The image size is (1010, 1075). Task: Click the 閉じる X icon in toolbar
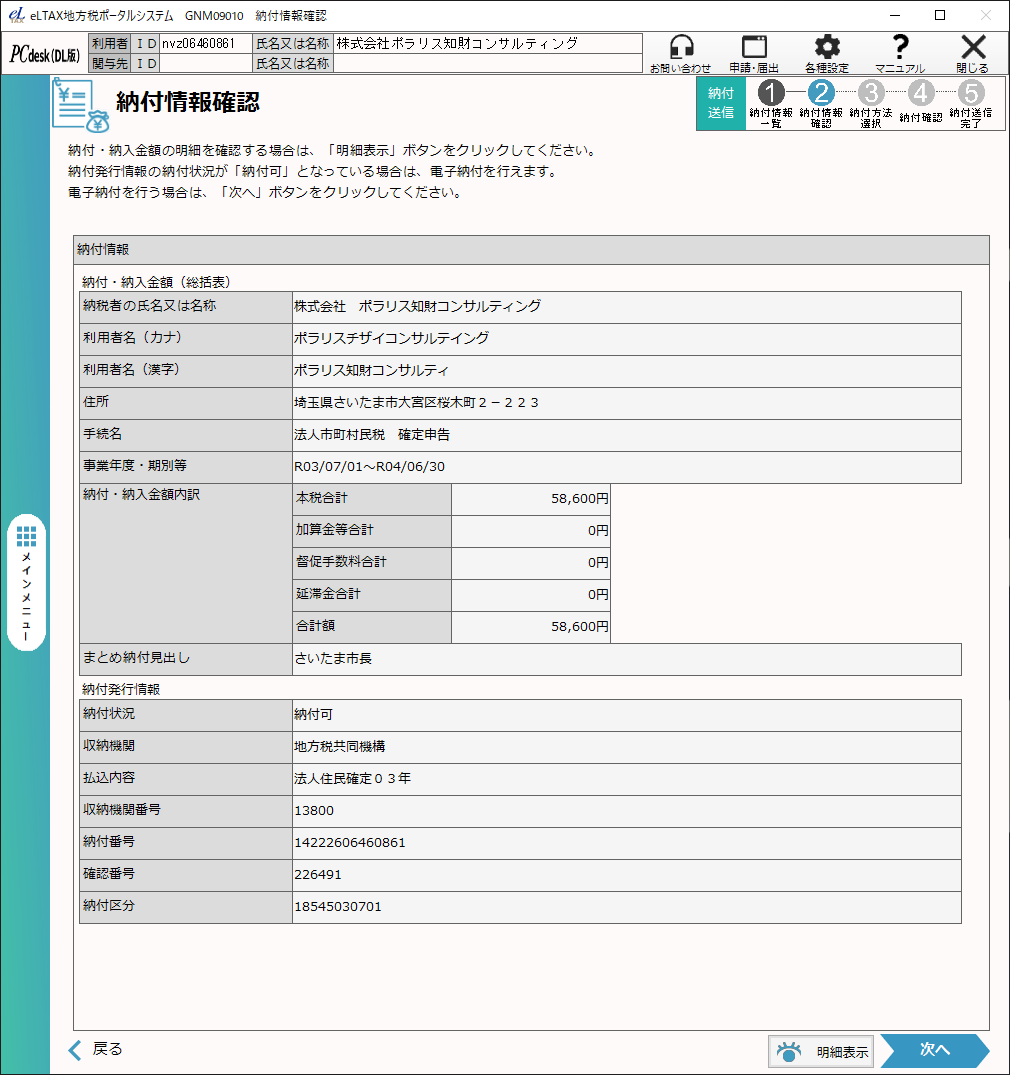pyautogui.click(x=972, y=53)
